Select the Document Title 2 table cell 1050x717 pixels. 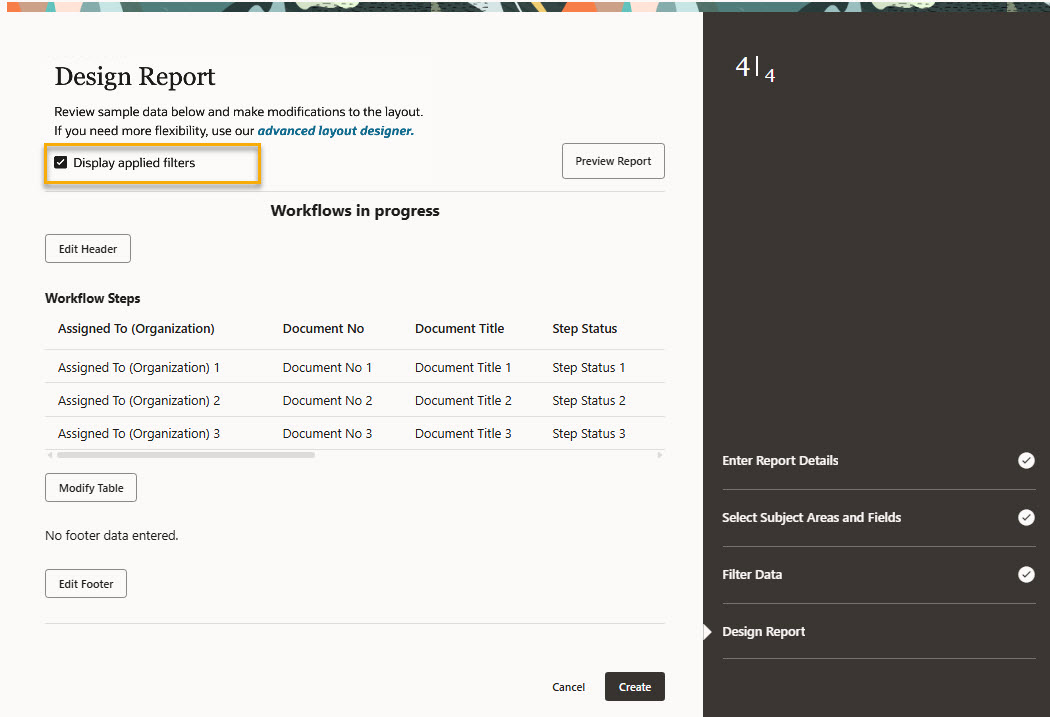[463, 401]
